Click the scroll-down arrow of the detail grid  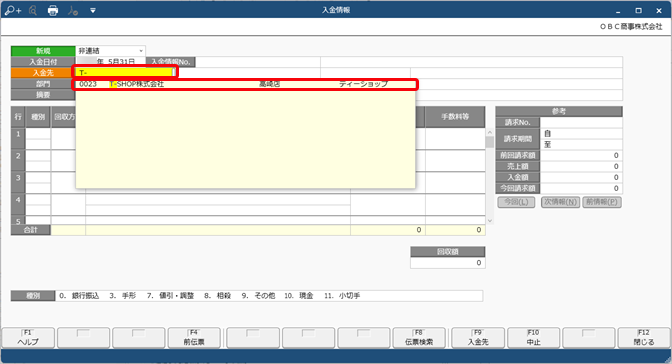pyautogui.click(x=490, y=221)
